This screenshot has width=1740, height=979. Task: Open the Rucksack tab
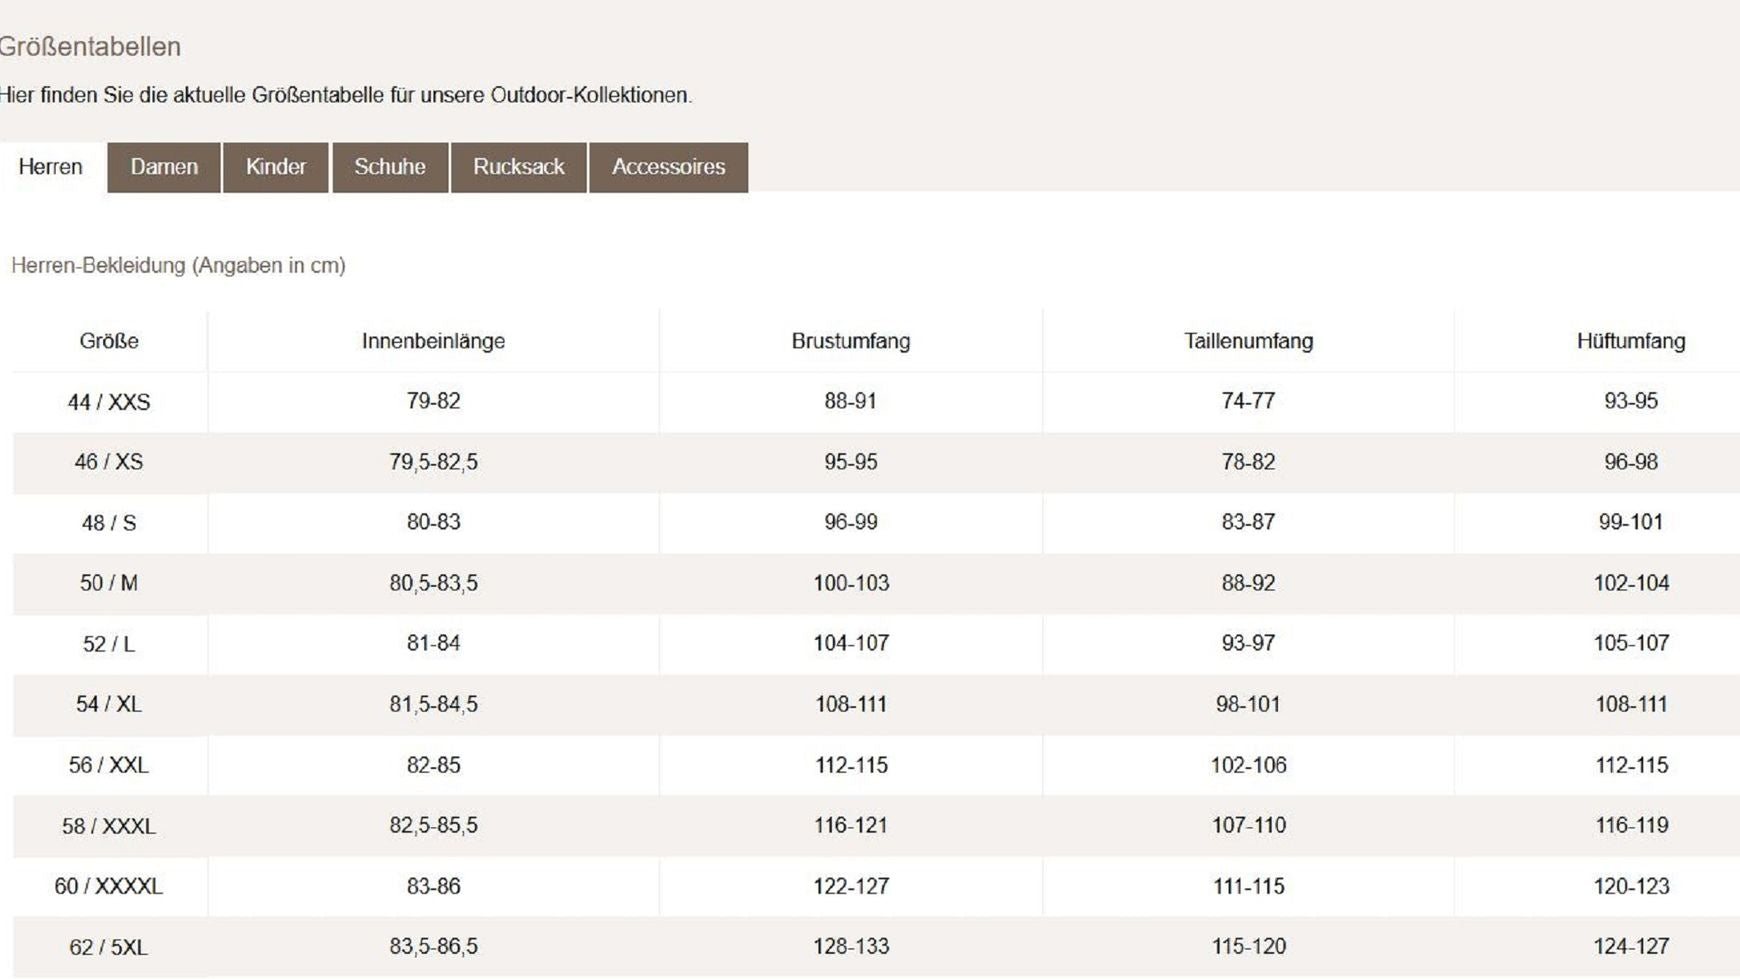(x=518, y=167)
